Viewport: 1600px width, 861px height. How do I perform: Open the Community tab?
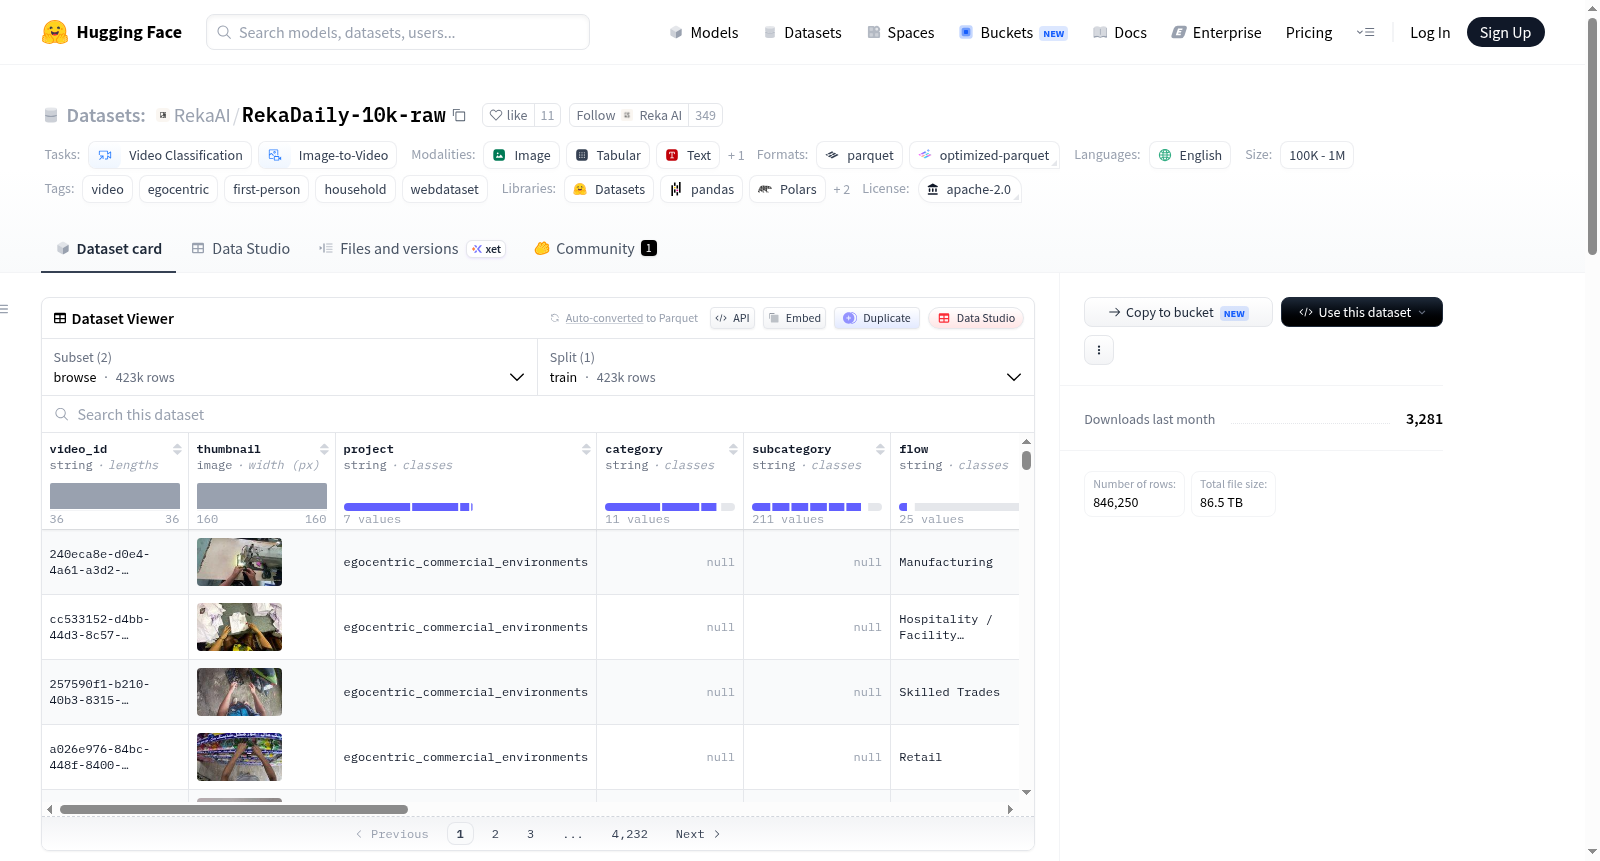595,249
